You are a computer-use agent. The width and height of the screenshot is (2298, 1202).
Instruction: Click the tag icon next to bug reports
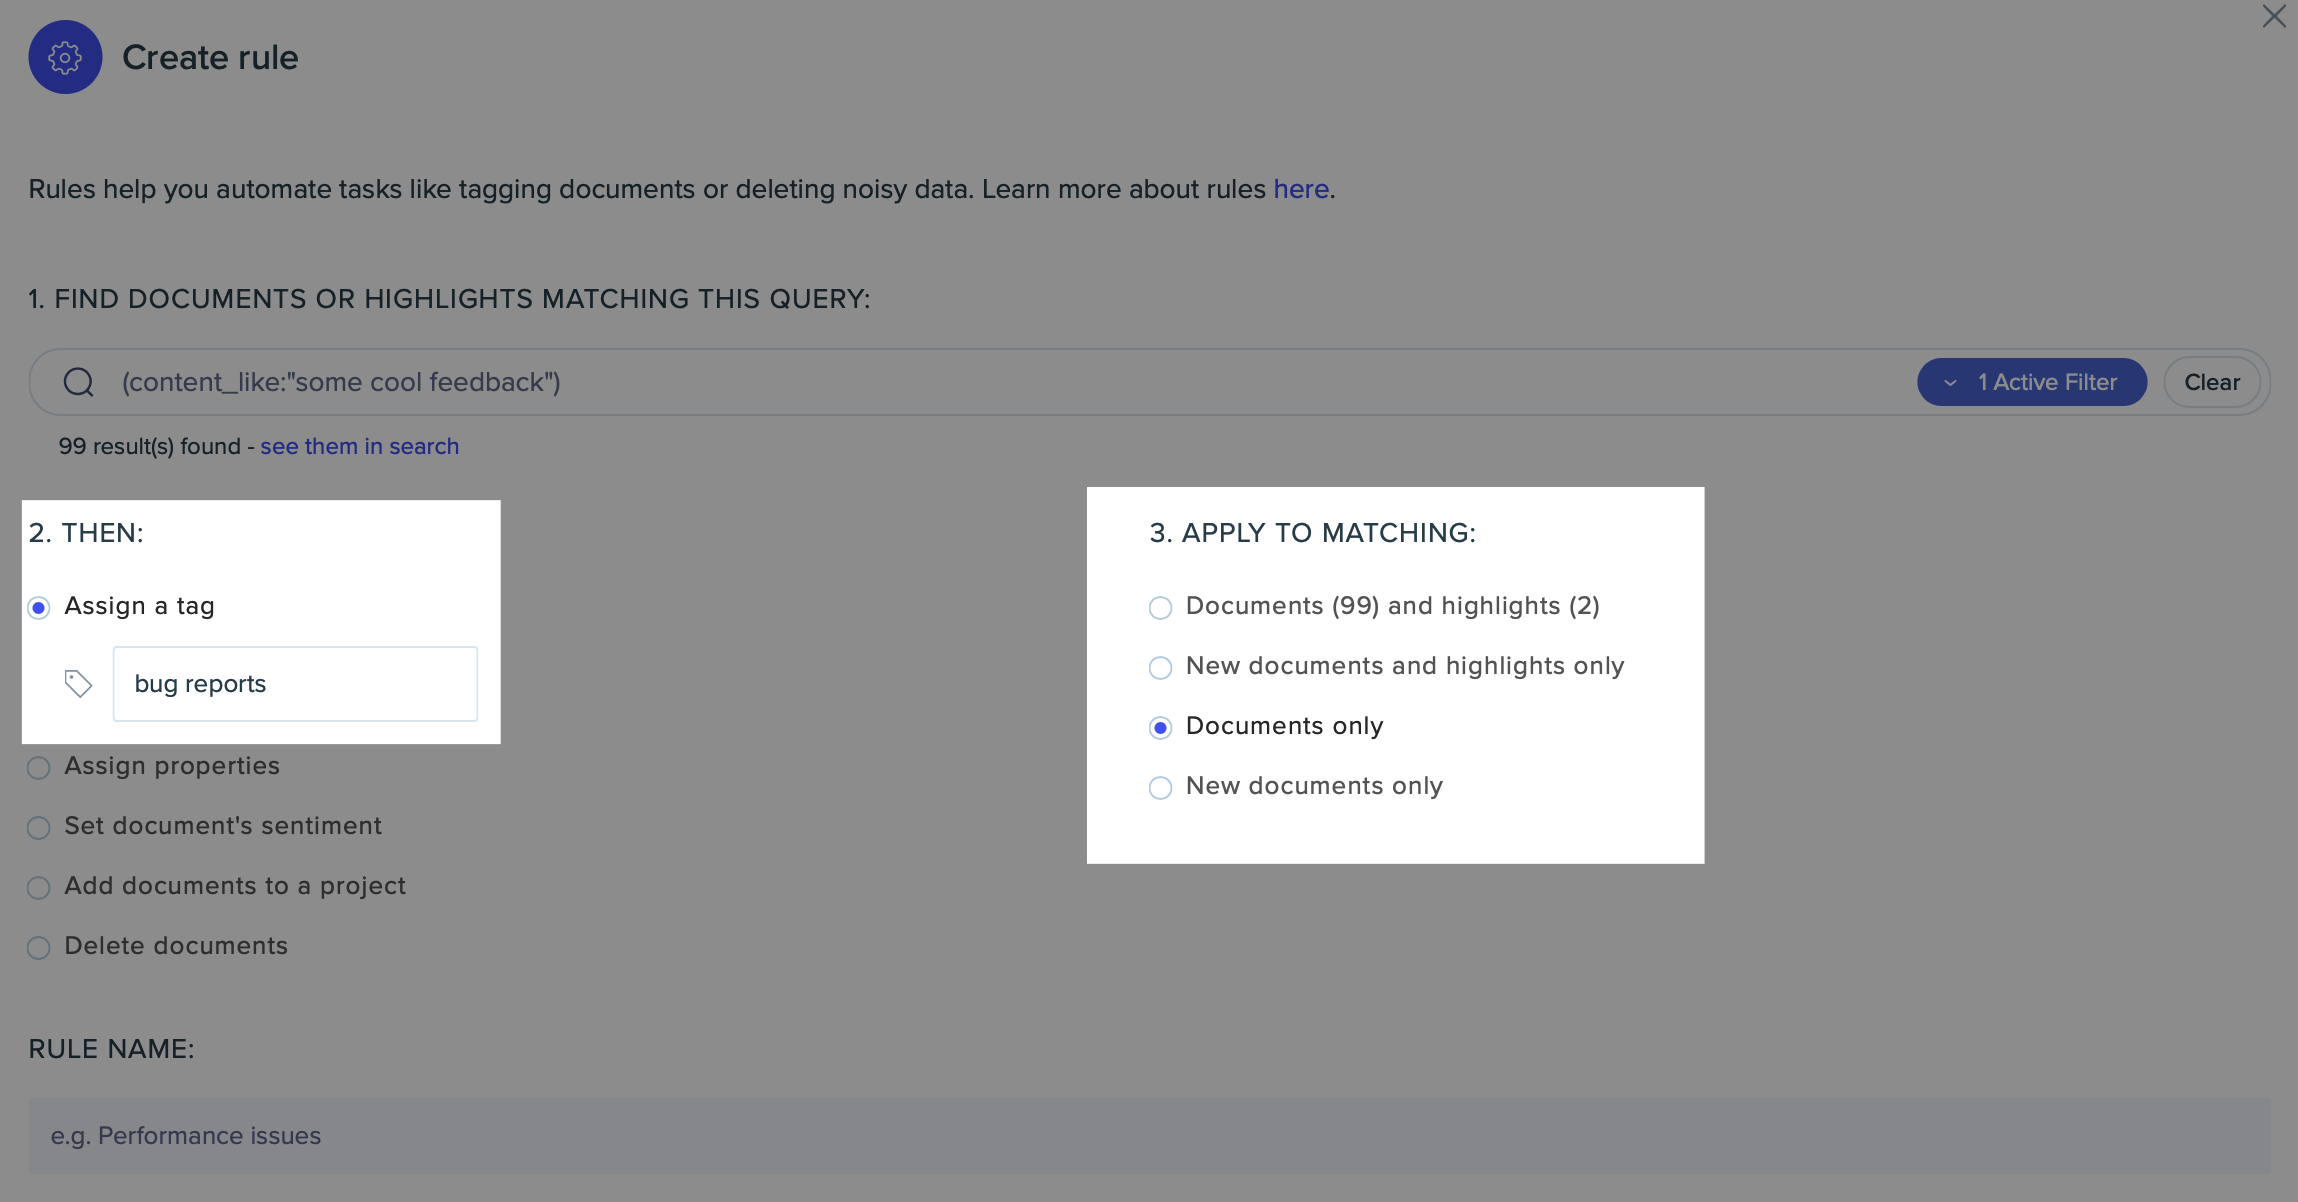[x=78, y=683]
